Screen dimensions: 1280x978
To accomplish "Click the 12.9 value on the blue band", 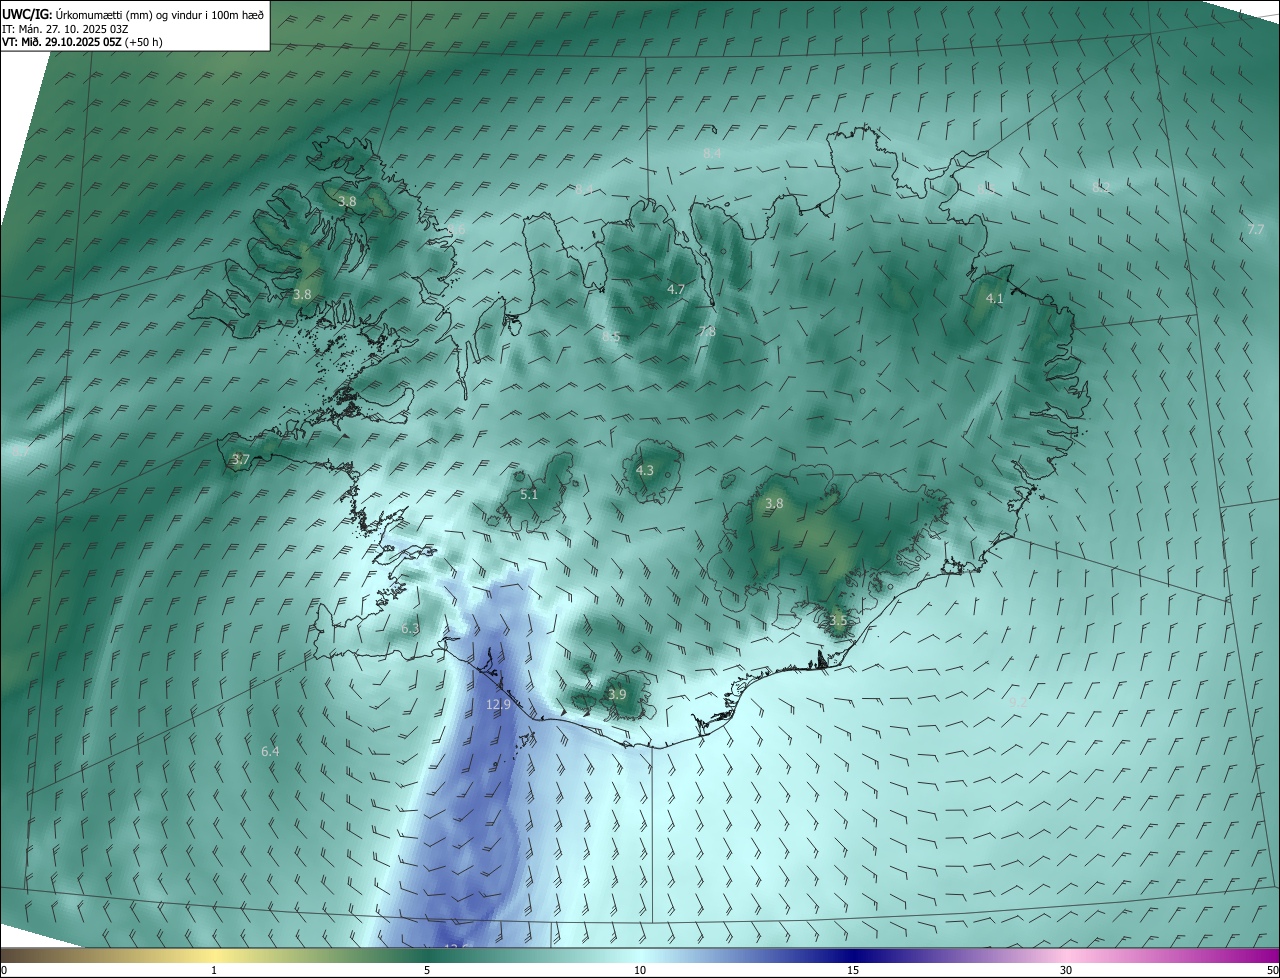I will [x=498, y=704].
